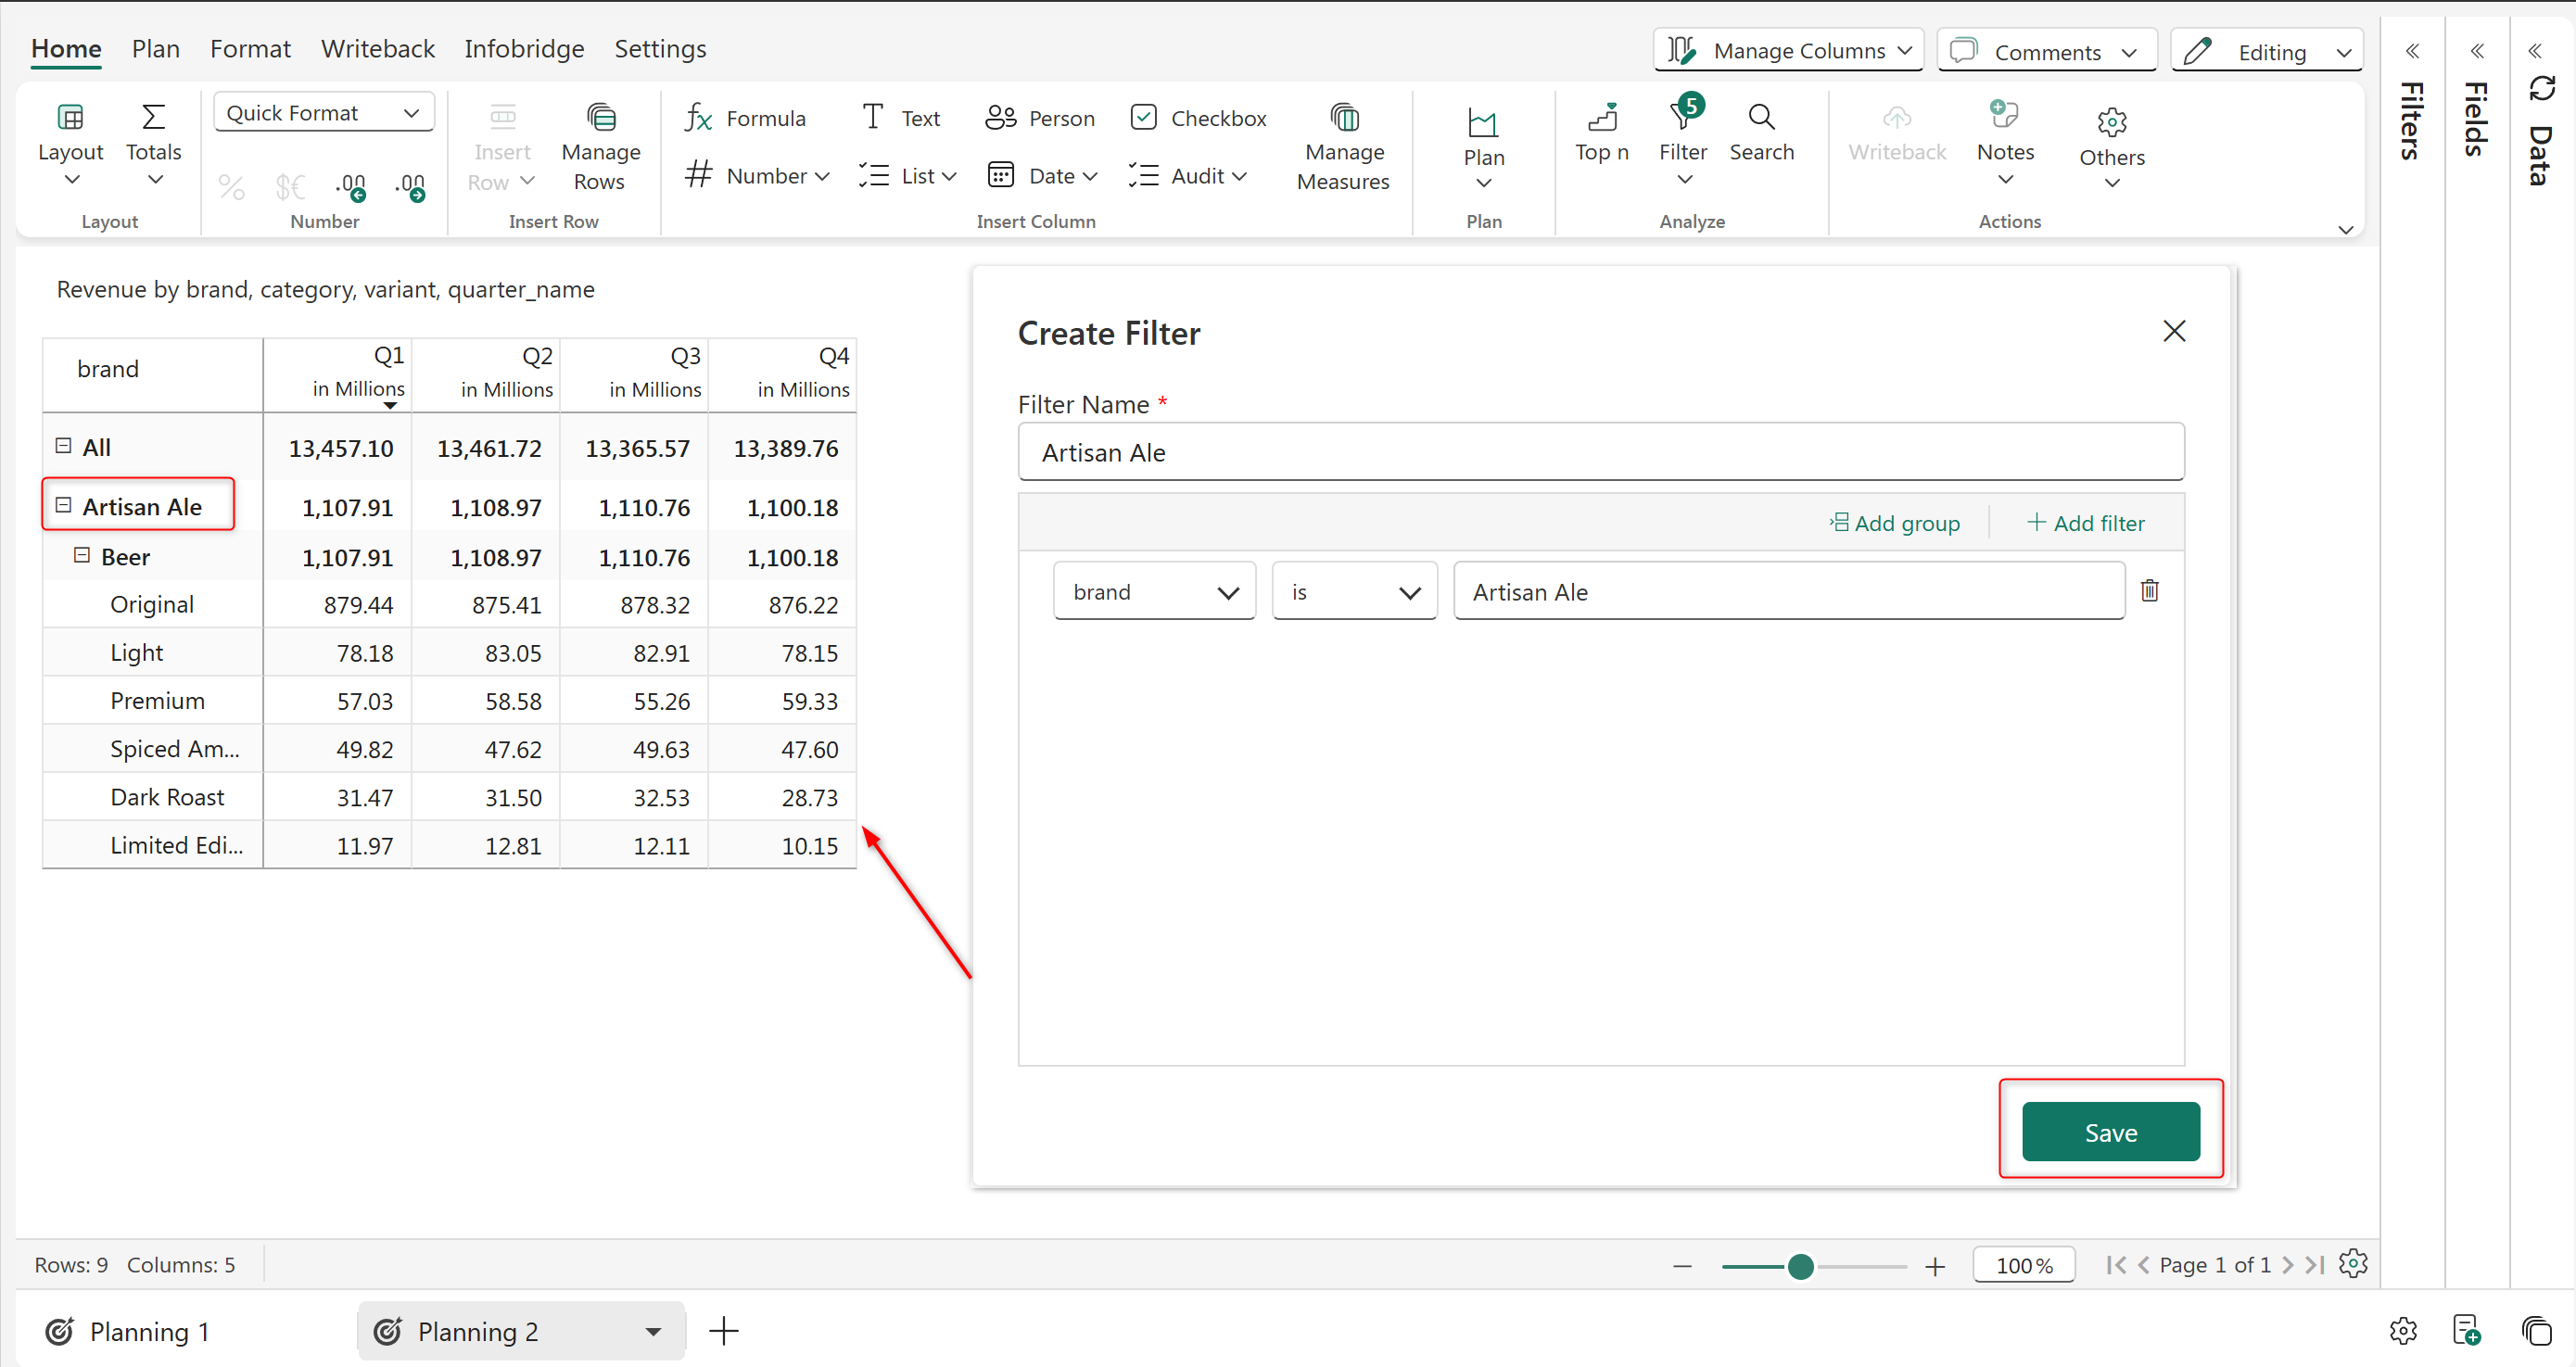The image size is (2576, 1367).
Task: Open the Top n analysis tool
Action: tap(1601, 132)
